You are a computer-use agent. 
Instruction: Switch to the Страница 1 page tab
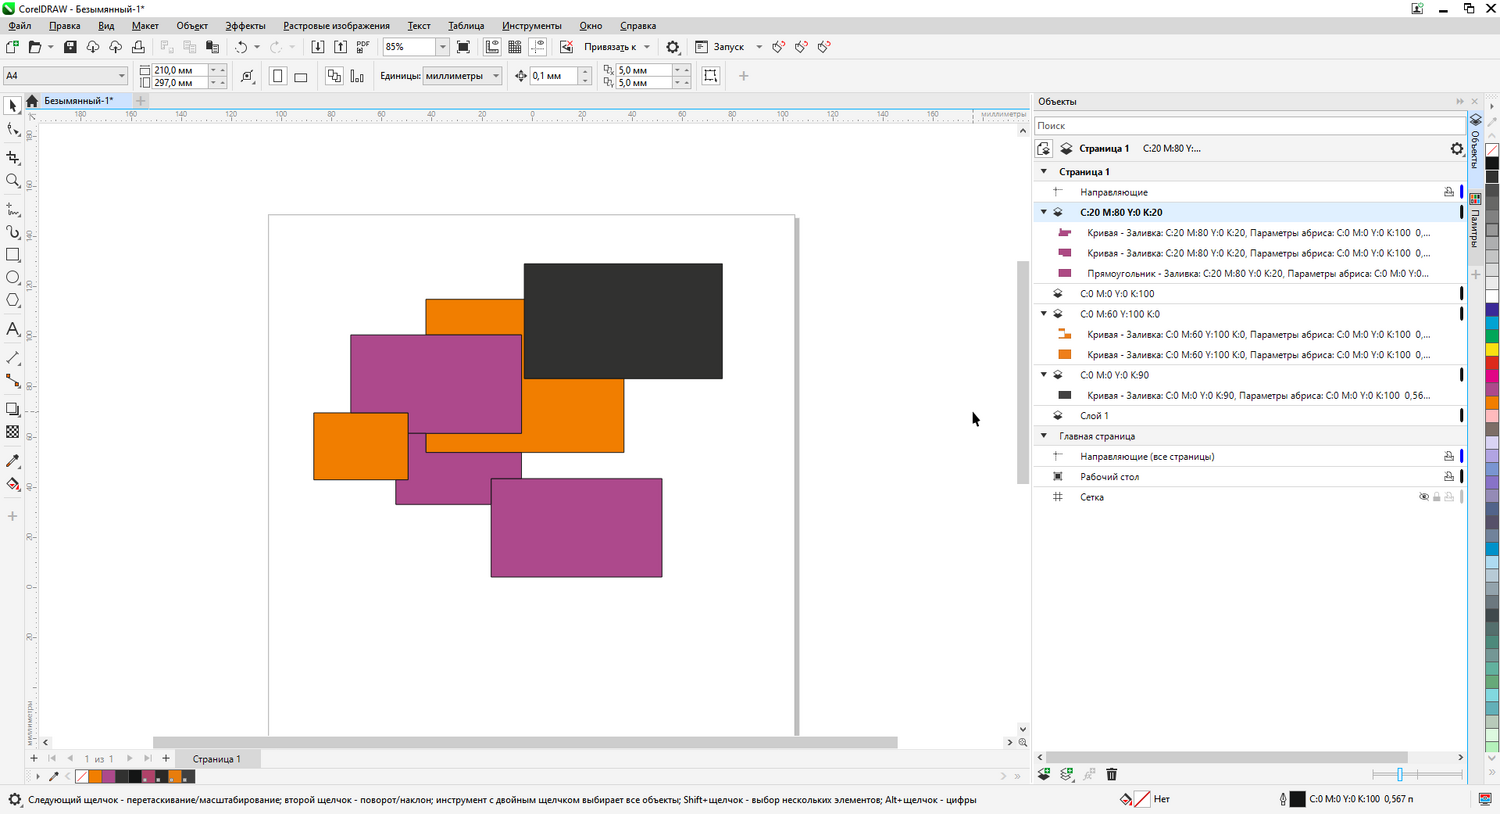(x=216, y=759)
